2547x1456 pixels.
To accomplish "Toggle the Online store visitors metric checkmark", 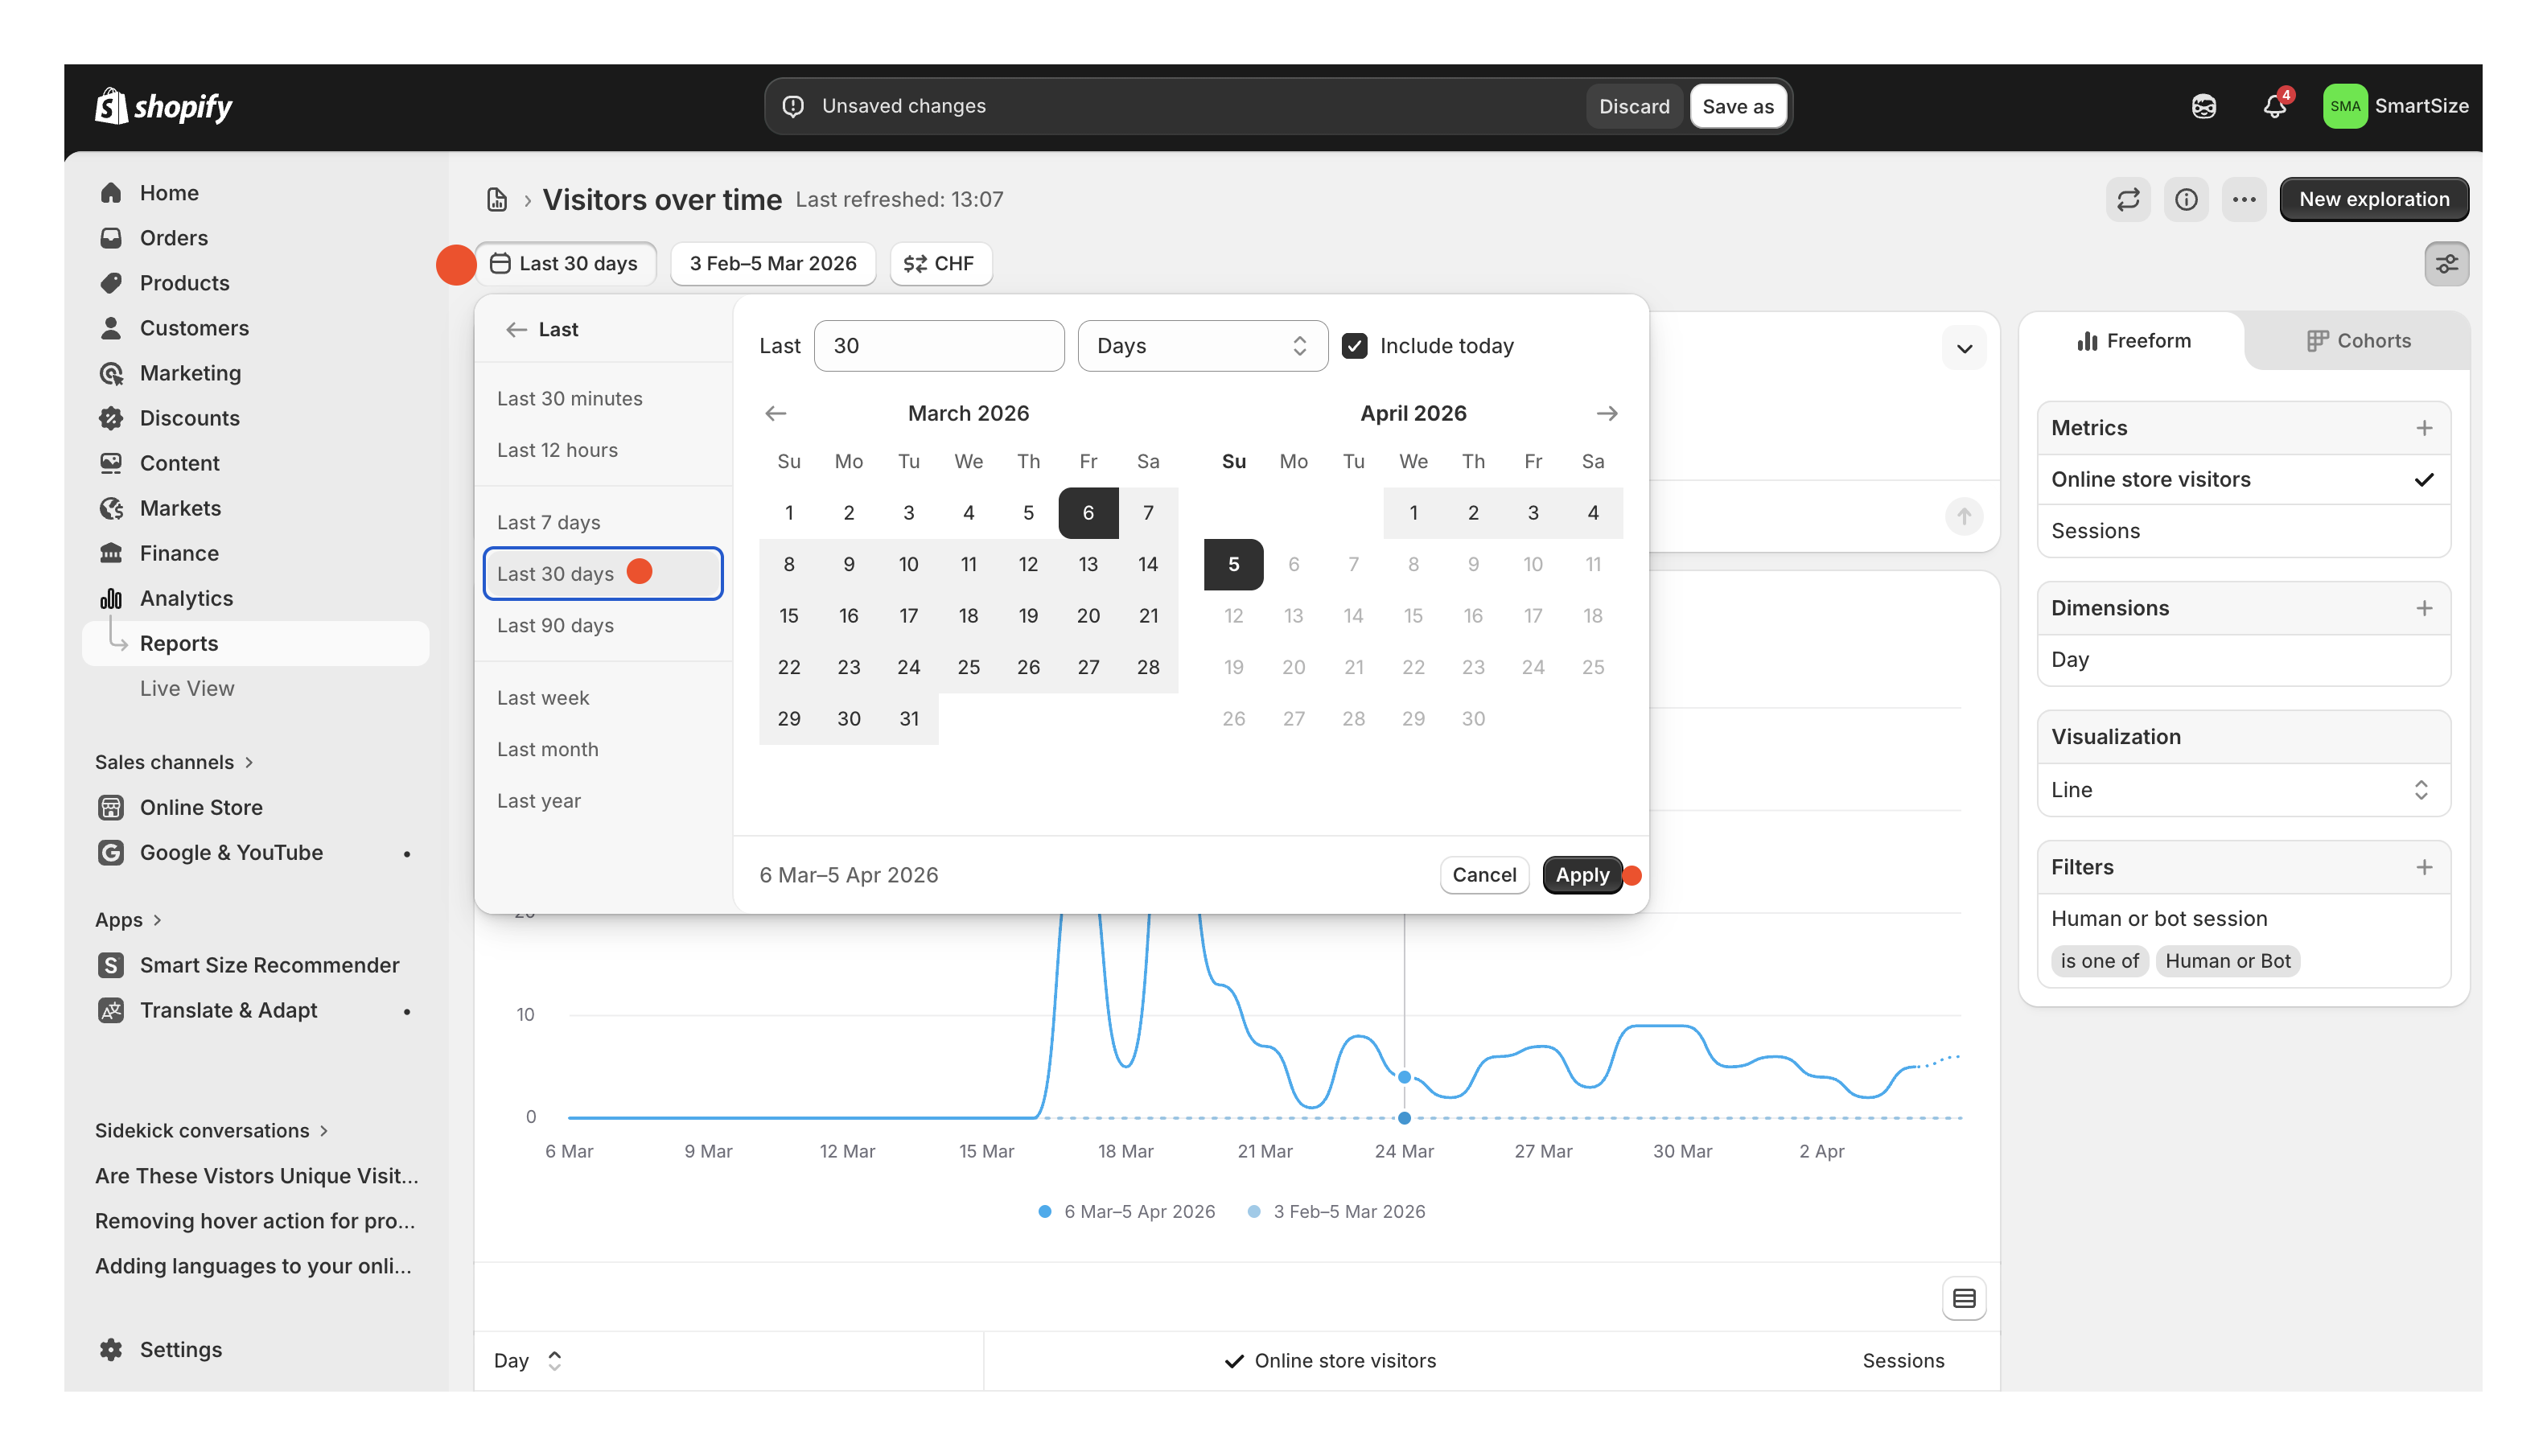I will [2425, 479].
